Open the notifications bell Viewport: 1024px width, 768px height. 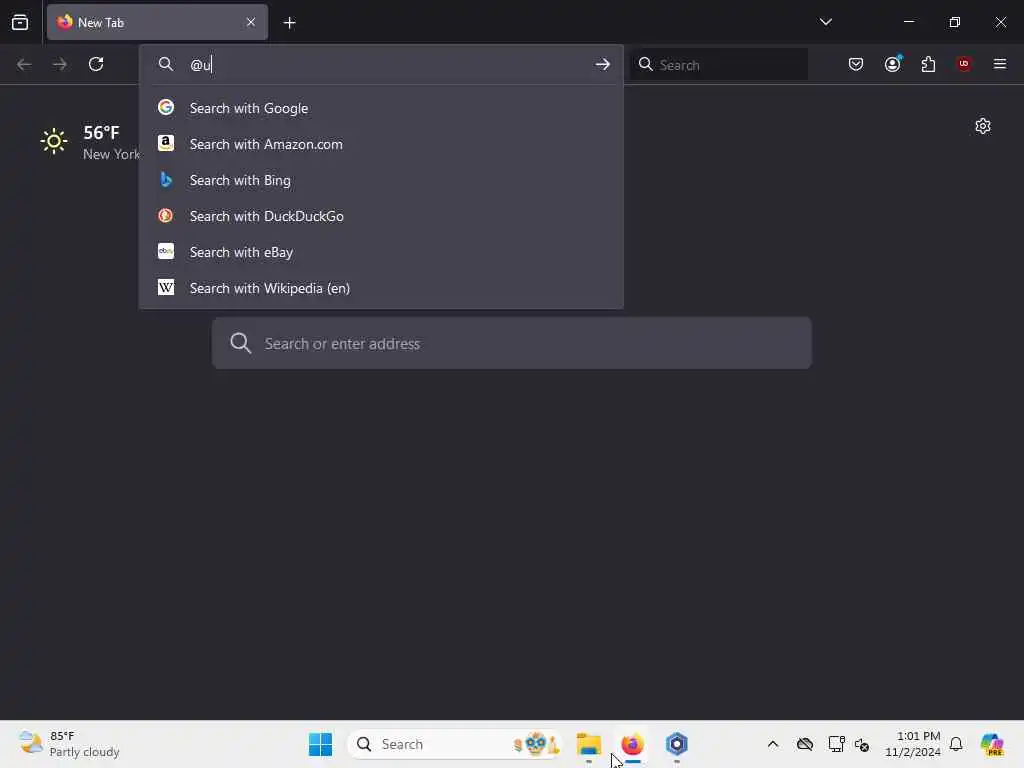[x=956, y=744]
